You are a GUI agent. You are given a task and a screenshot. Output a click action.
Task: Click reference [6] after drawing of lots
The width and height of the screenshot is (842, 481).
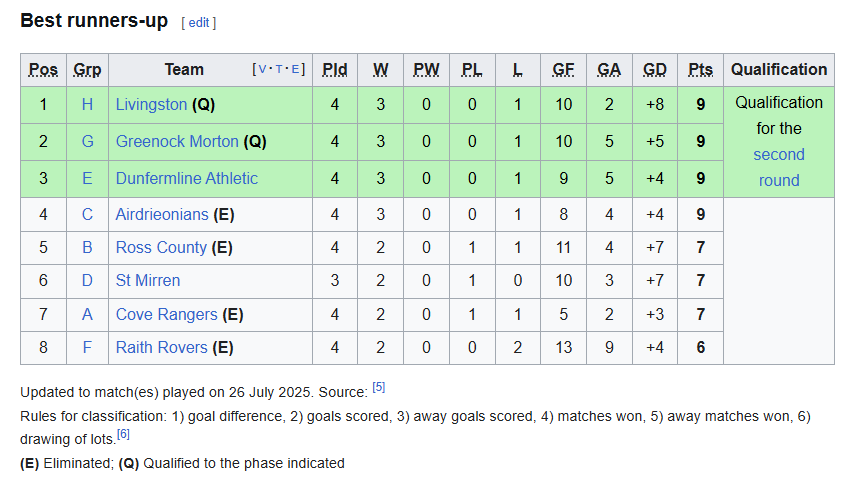coord(123,433)
